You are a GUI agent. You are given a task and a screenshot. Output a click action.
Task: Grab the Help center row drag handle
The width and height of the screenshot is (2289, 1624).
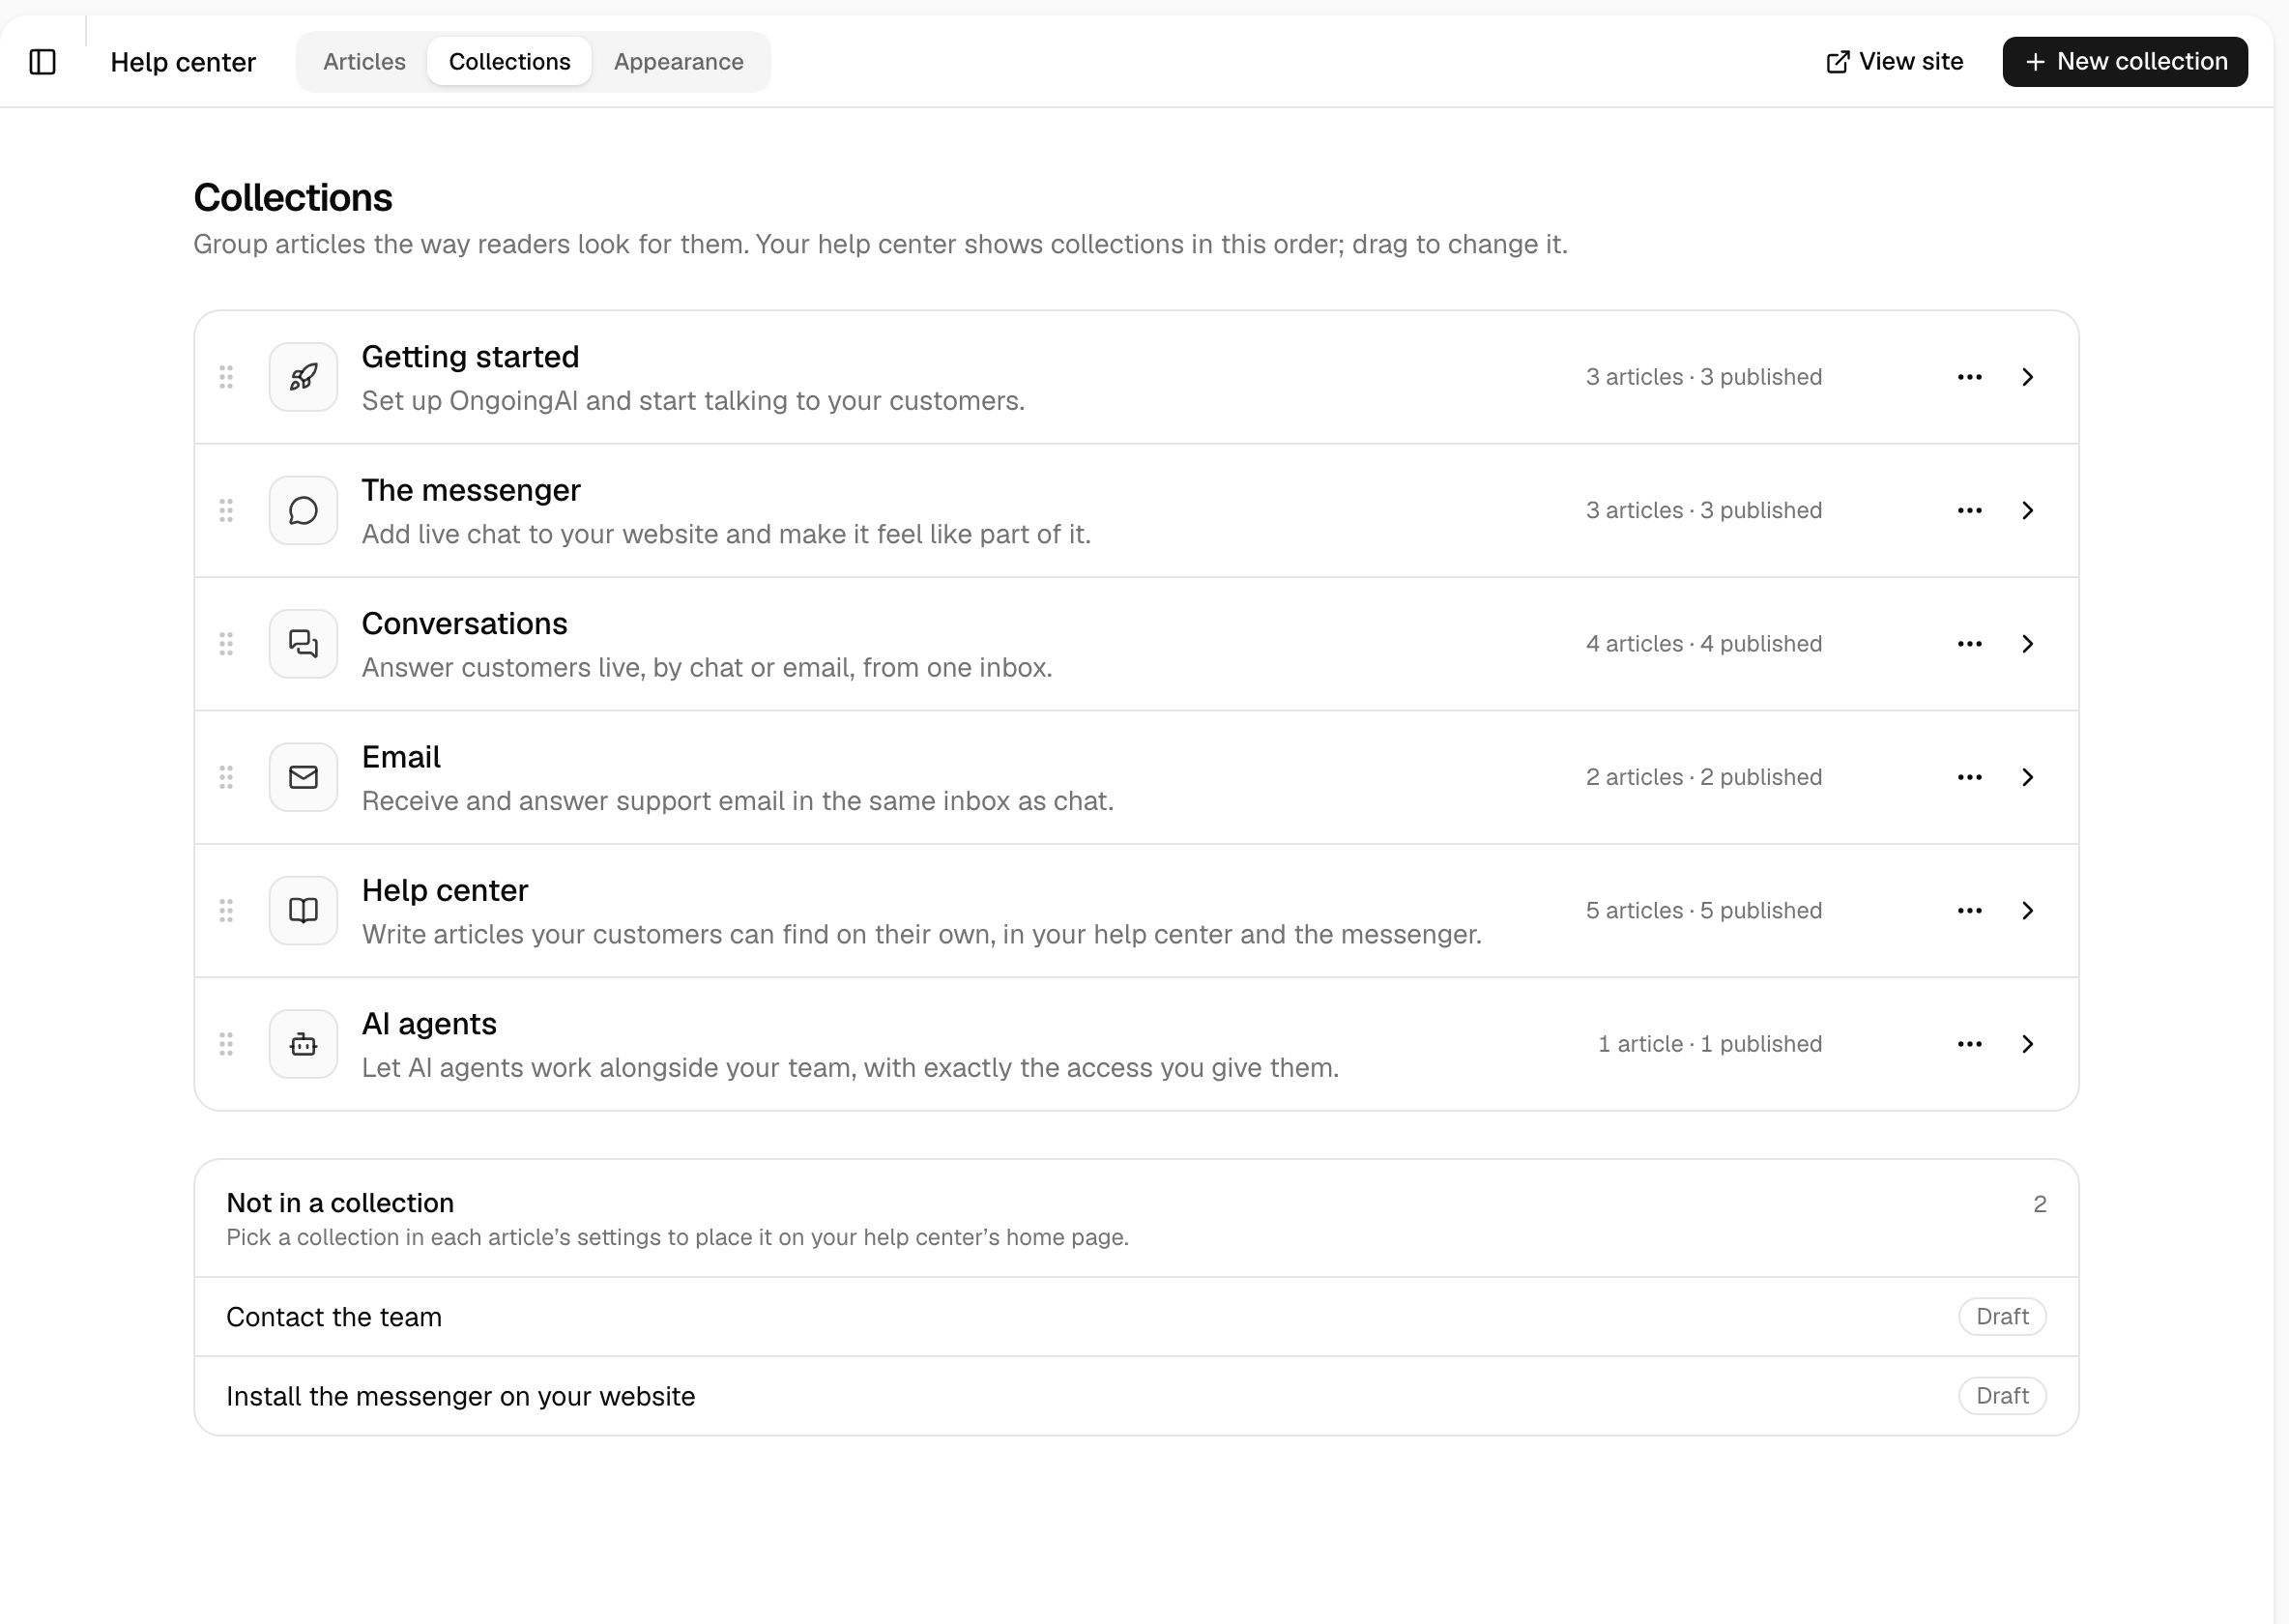[226, 910]
